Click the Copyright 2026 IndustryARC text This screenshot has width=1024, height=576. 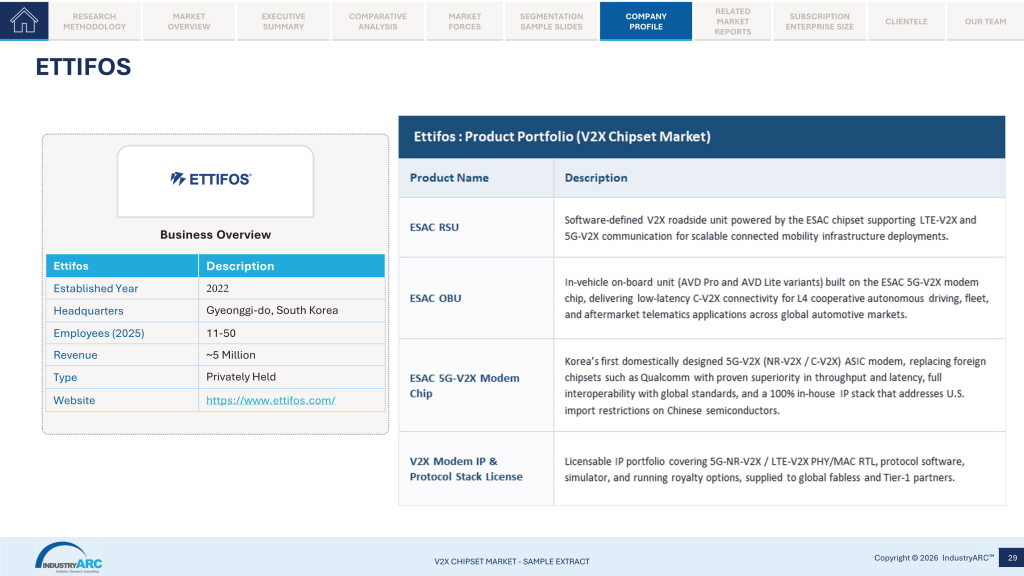coord(934,558)
